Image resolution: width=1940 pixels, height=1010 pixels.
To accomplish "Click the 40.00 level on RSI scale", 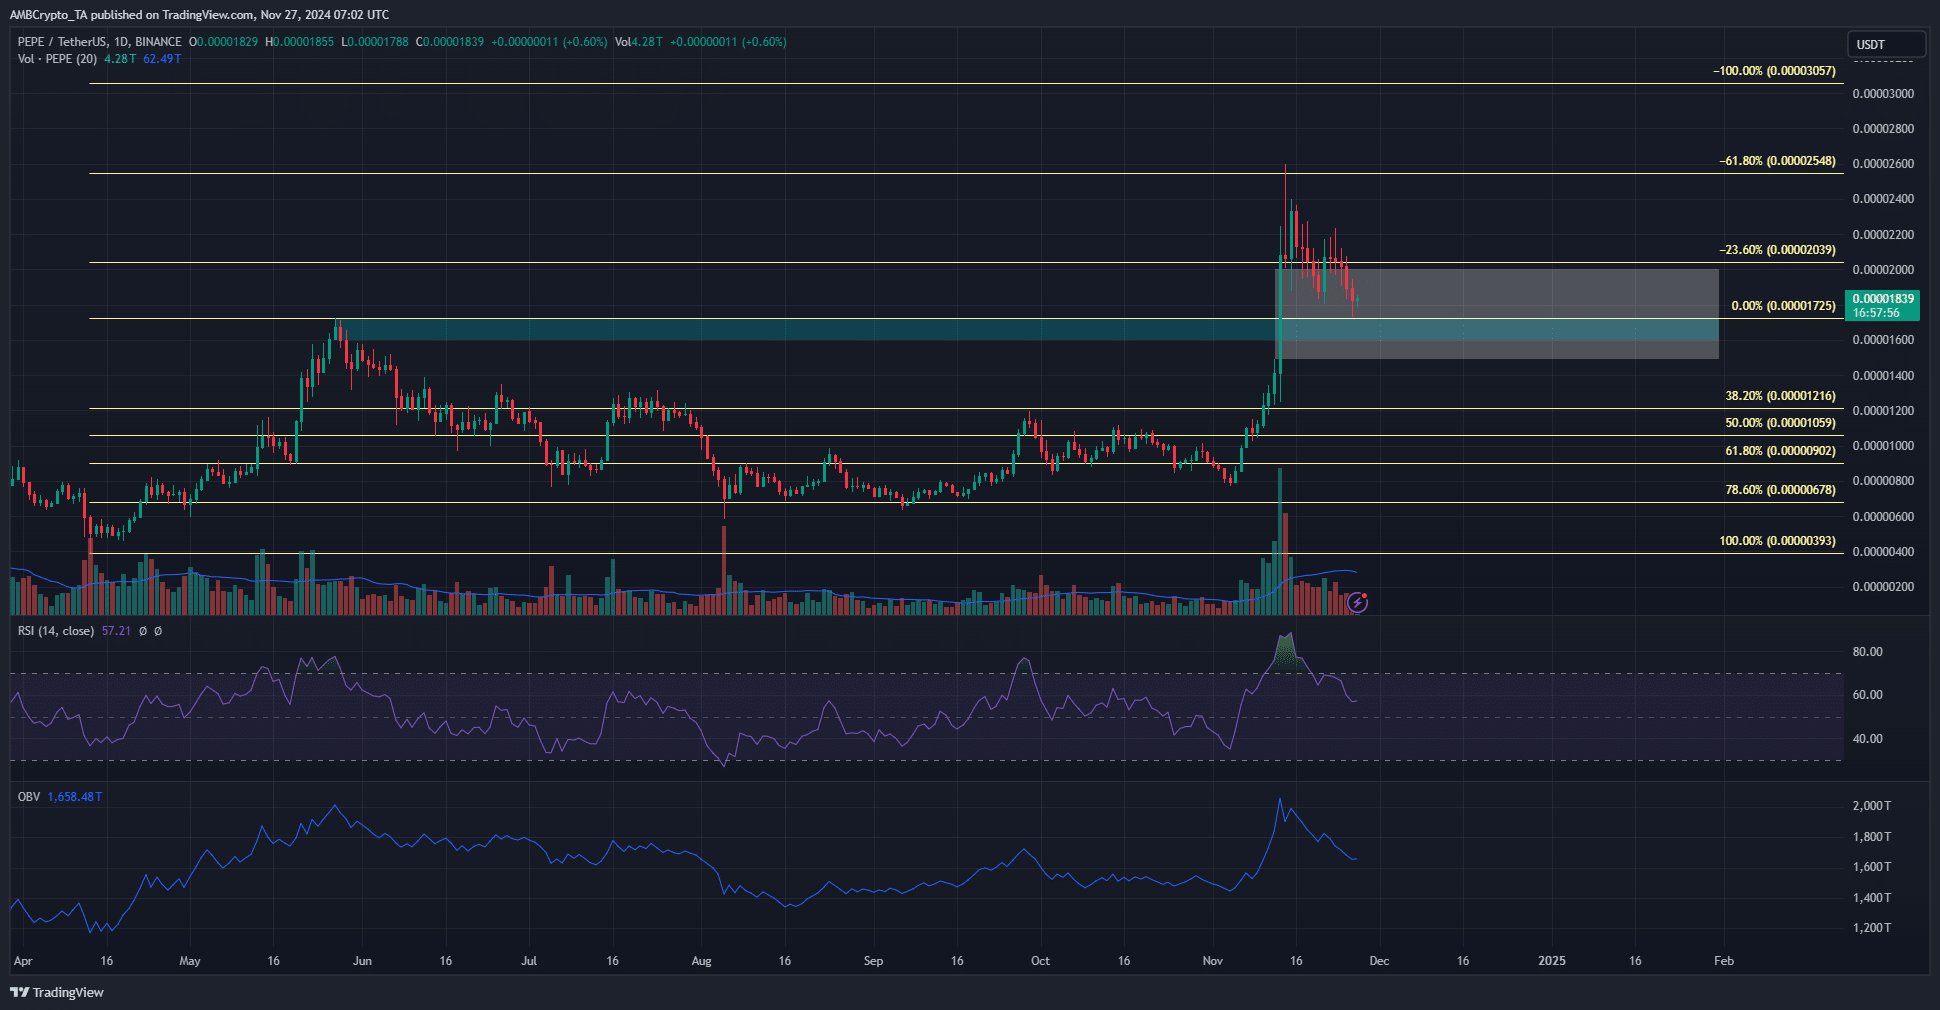I will click(1867, 739).
